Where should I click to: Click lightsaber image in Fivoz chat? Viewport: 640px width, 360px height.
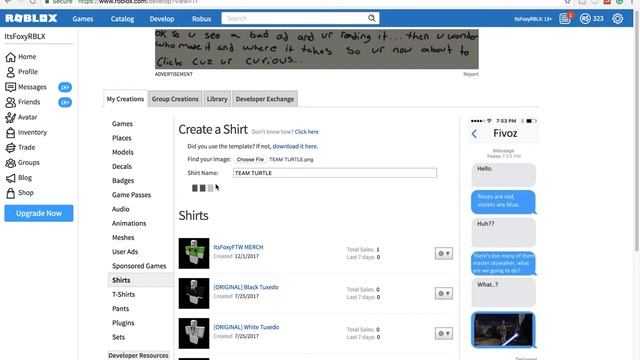pos(503,330)
